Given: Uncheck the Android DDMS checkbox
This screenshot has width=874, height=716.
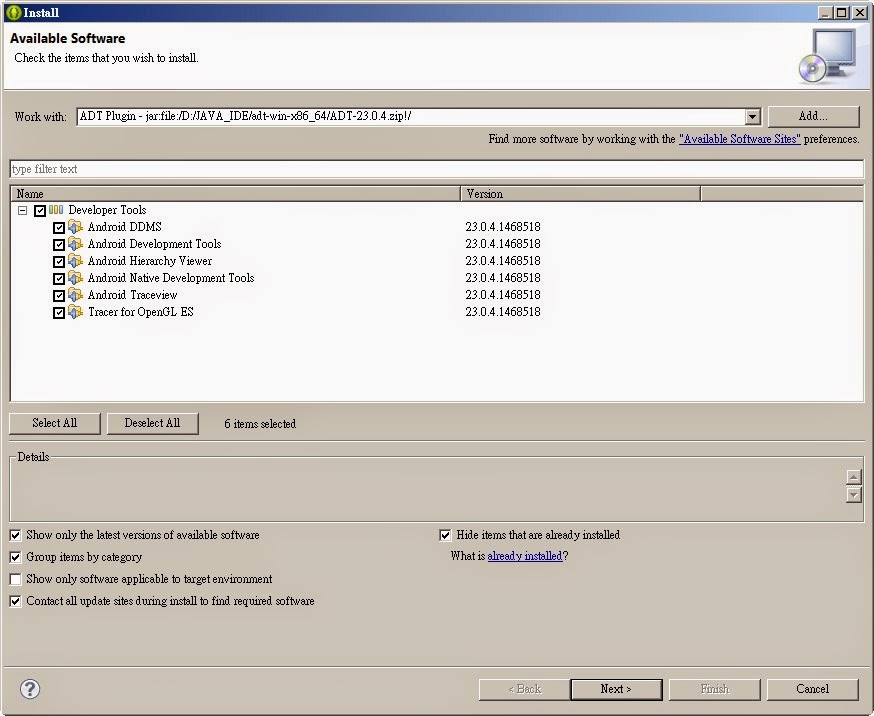Looking at the screenshot, I should pyautogui.click(x=59, y=227).
